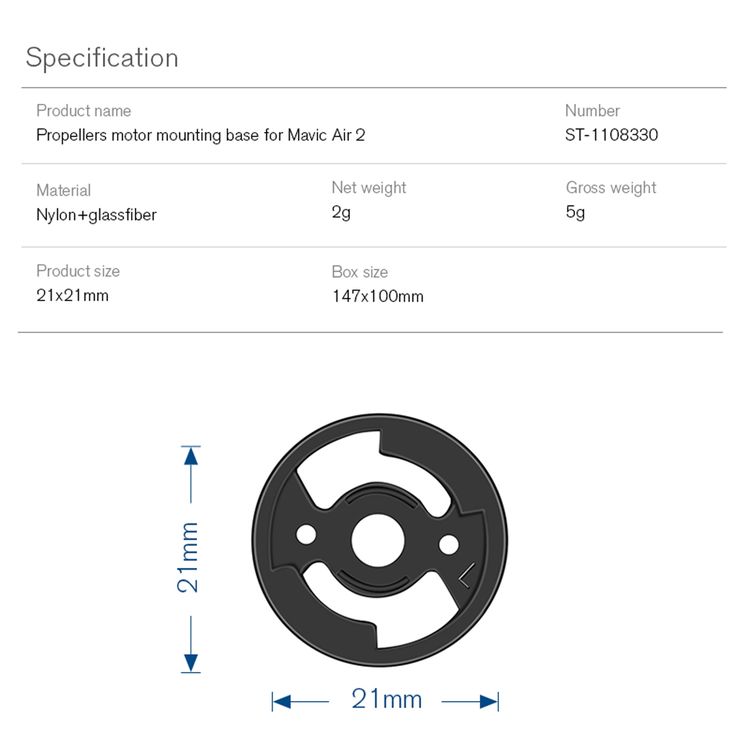Click the Specification heading
750x750 pixels.
coord(102,58)
